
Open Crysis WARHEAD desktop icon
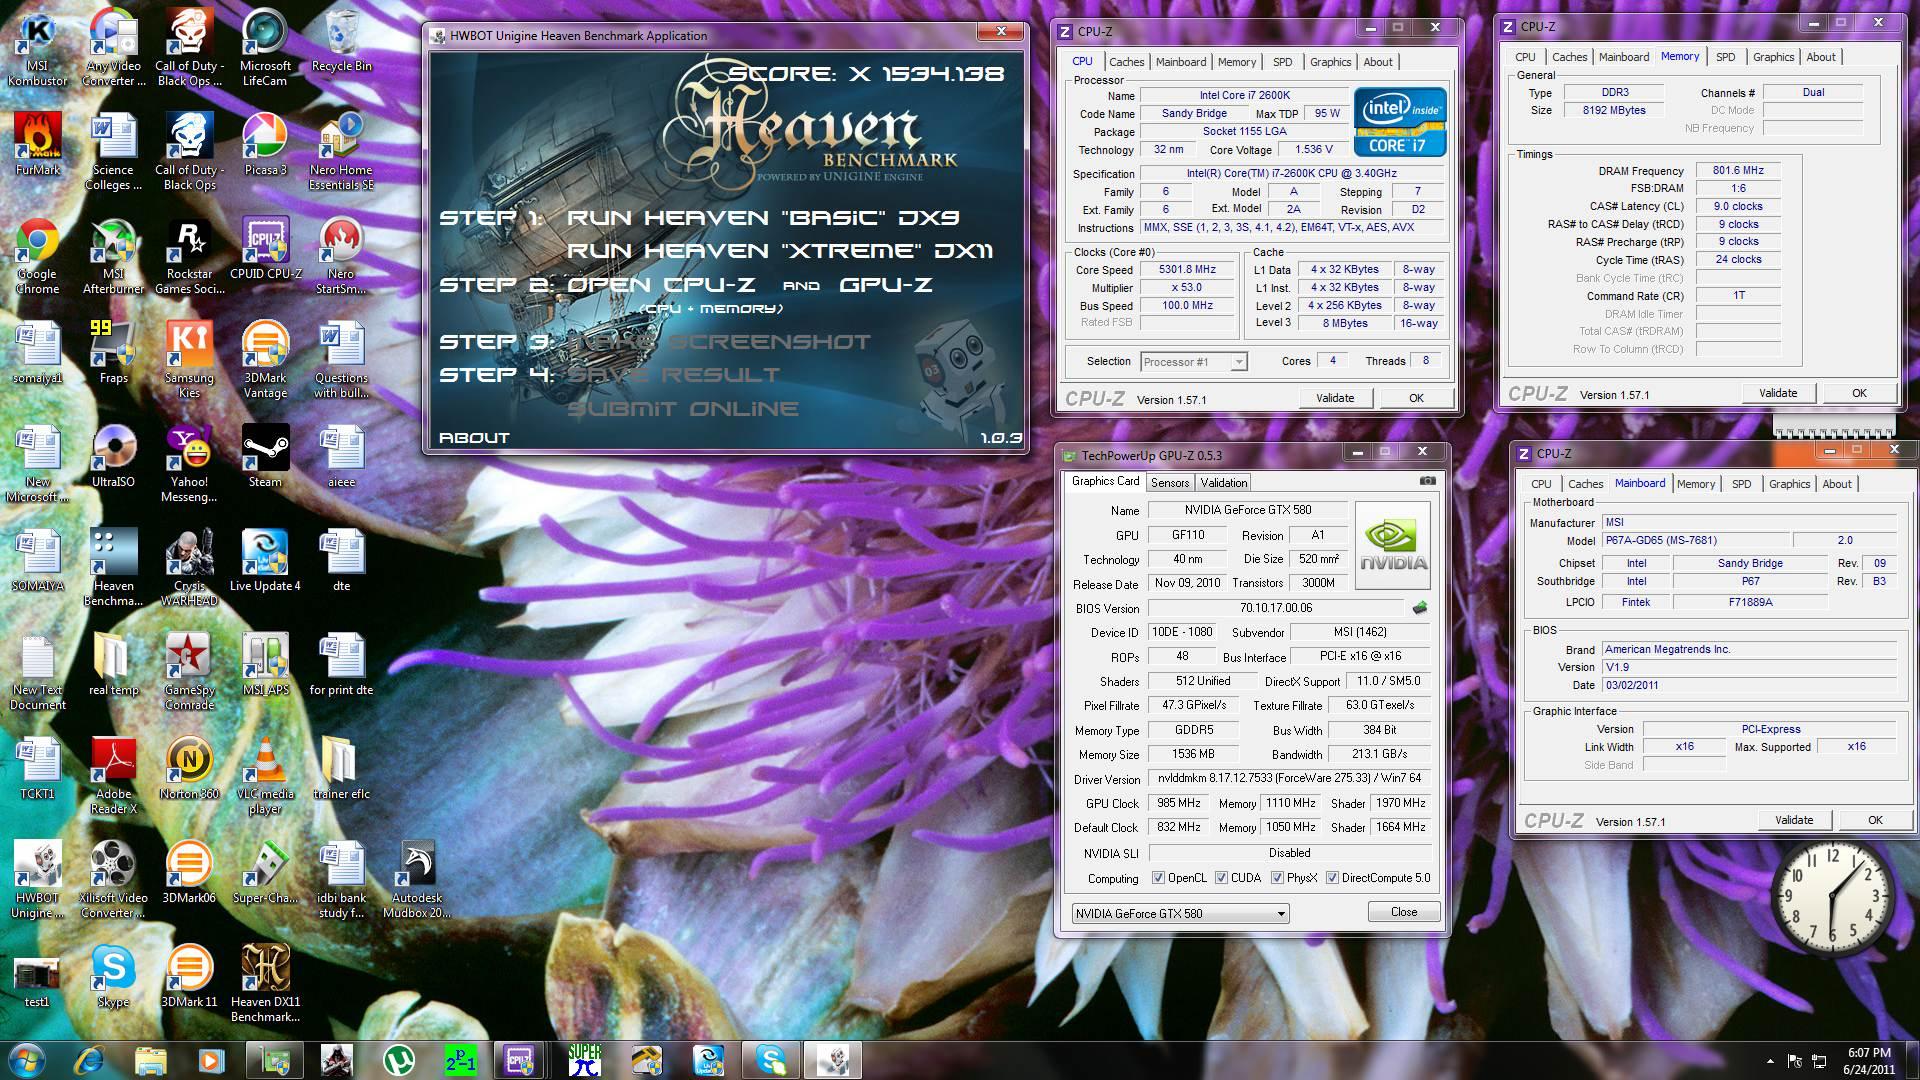pyautogui.click(x=189, y=569)
